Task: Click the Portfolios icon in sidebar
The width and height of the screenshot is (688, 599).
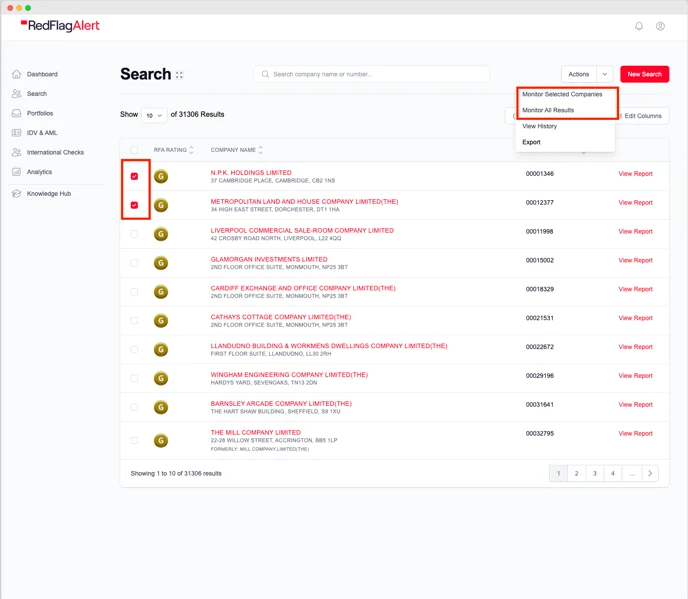Action: pyautogui.click(x=17, y=113)
